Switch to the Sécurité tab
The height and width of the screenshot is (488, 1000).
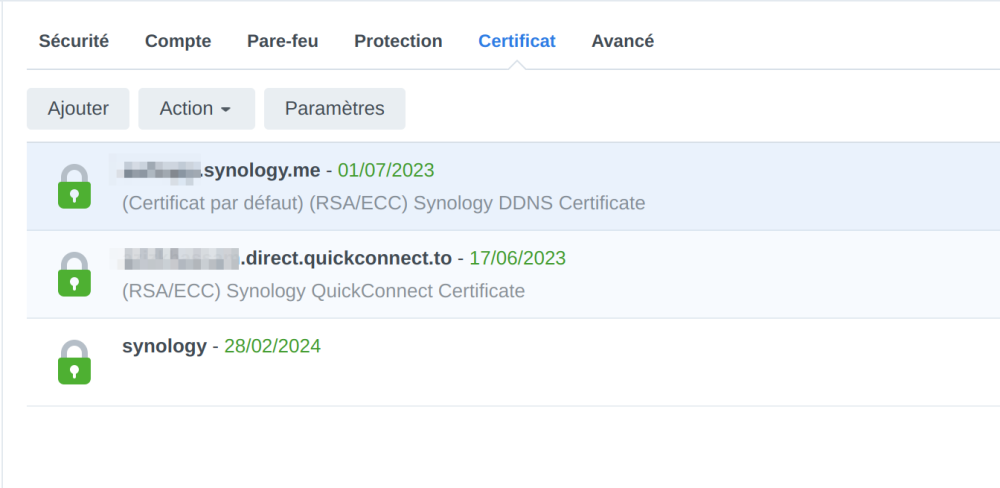[x=74, y=41]
